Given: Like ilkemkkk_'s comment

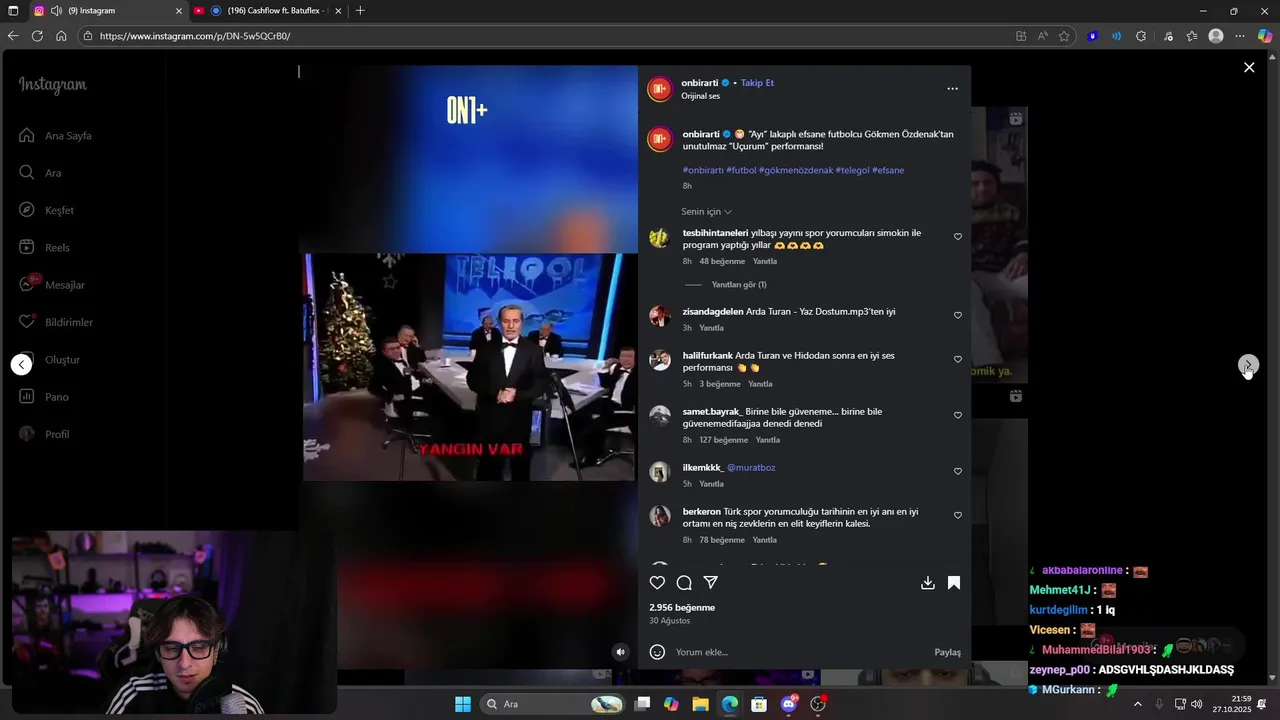Looking at the screenshot, I should click(x=958, y=471).
